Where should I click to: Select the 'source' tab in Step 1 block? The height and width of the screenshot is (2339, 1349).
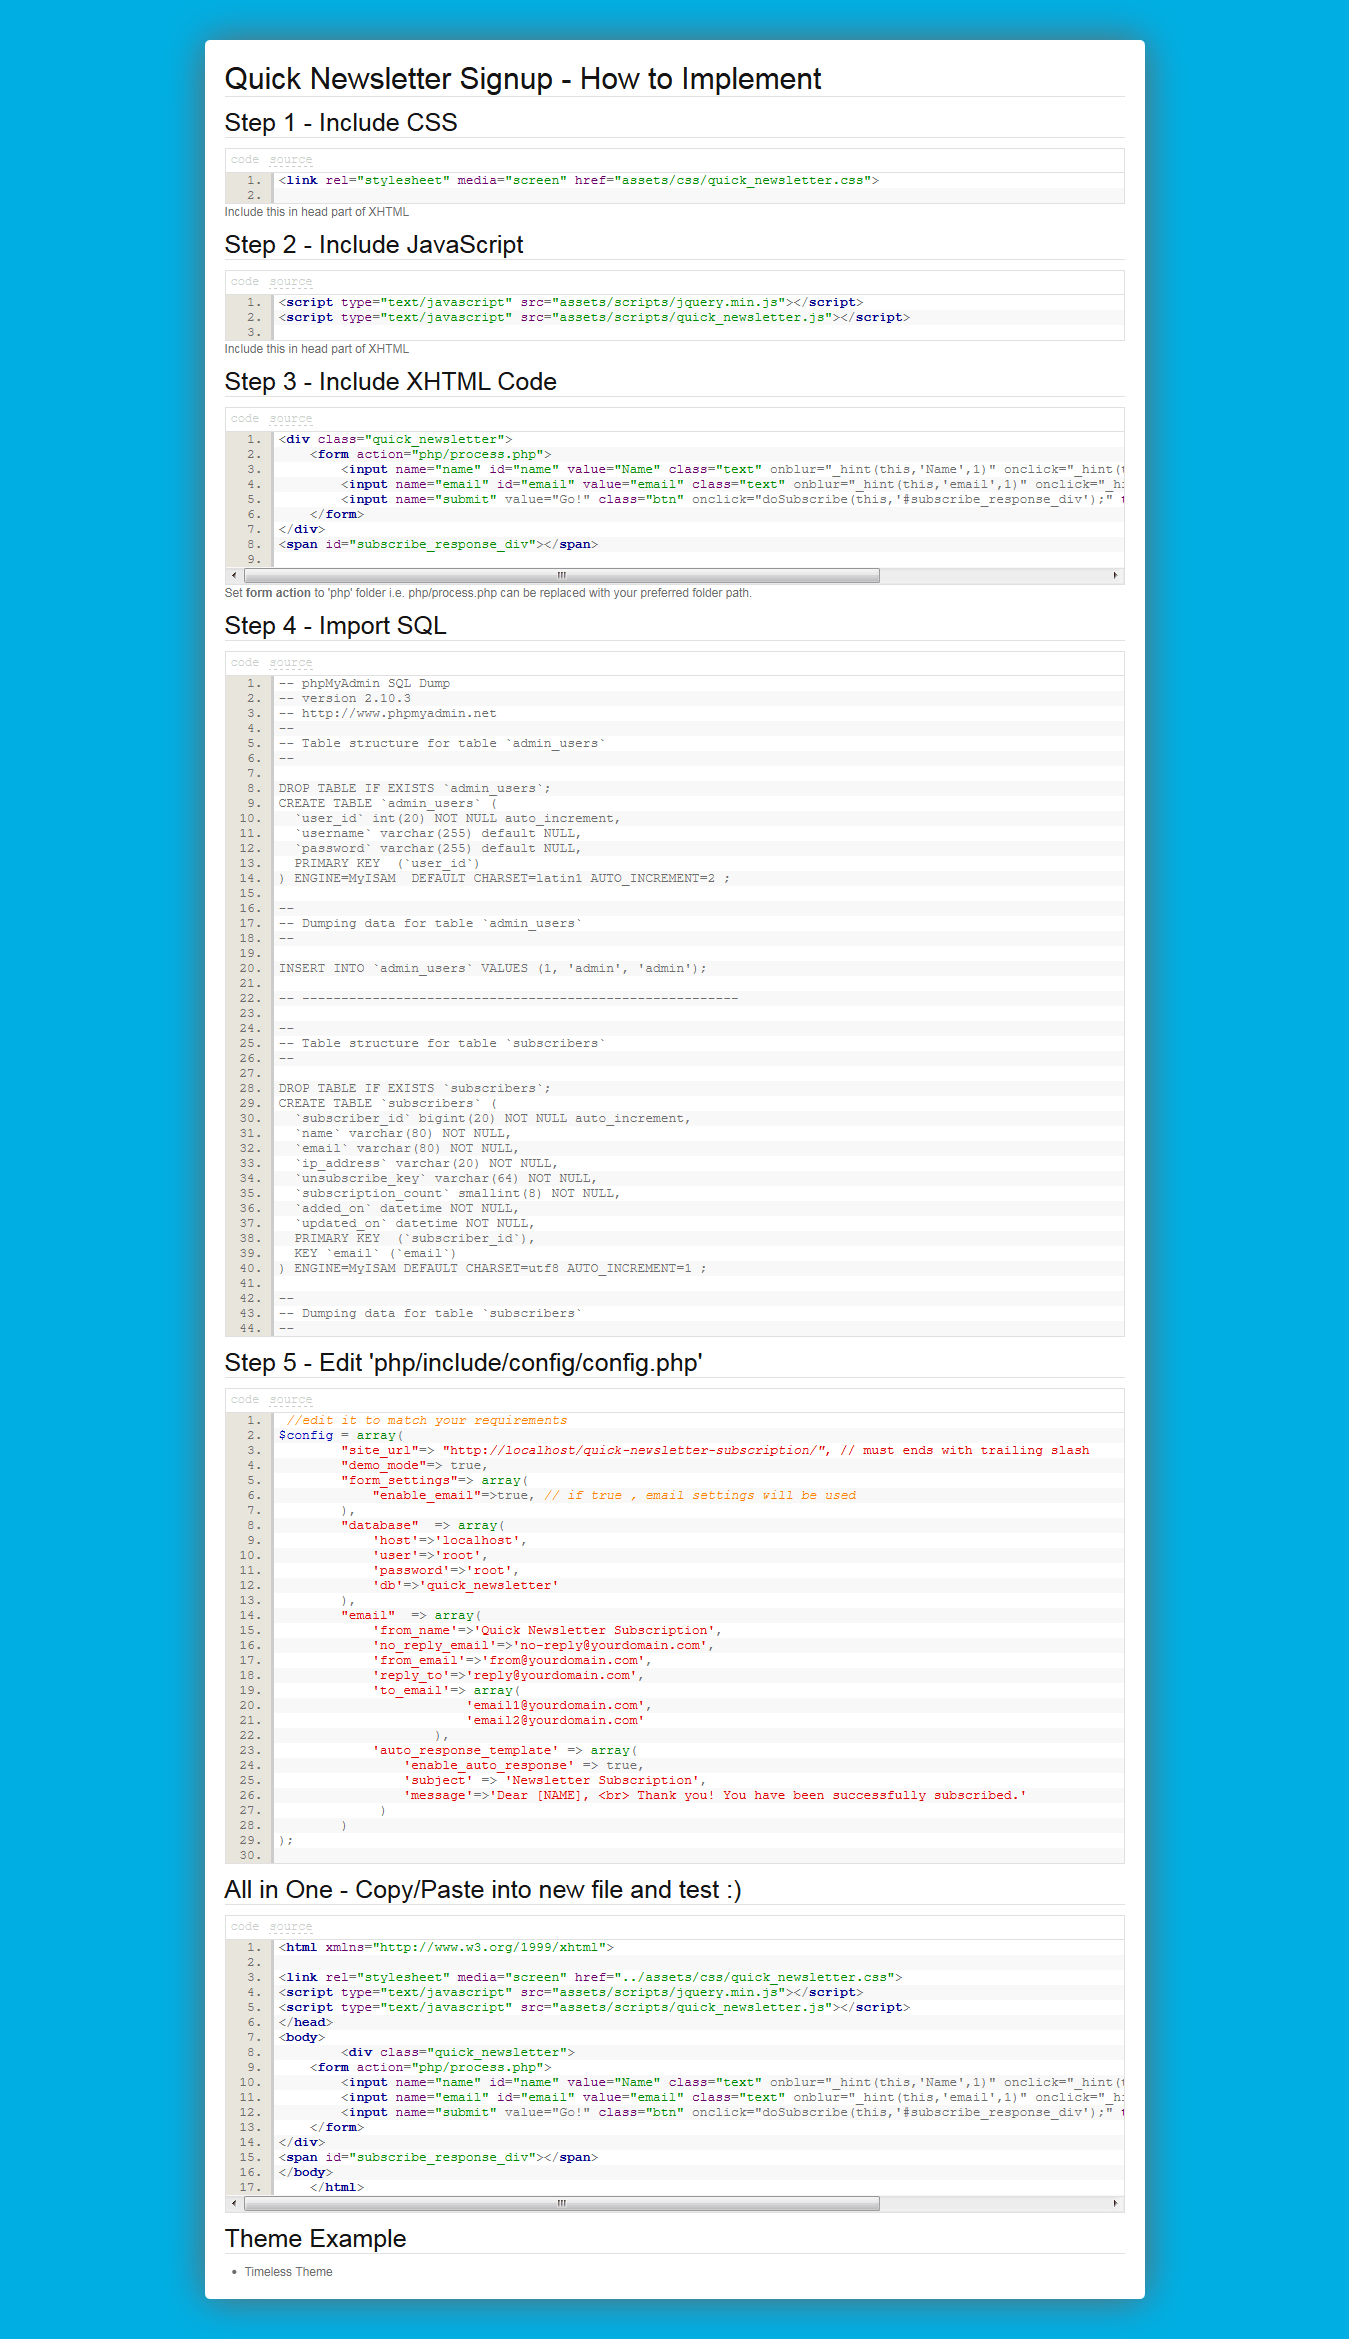(291, 160)
